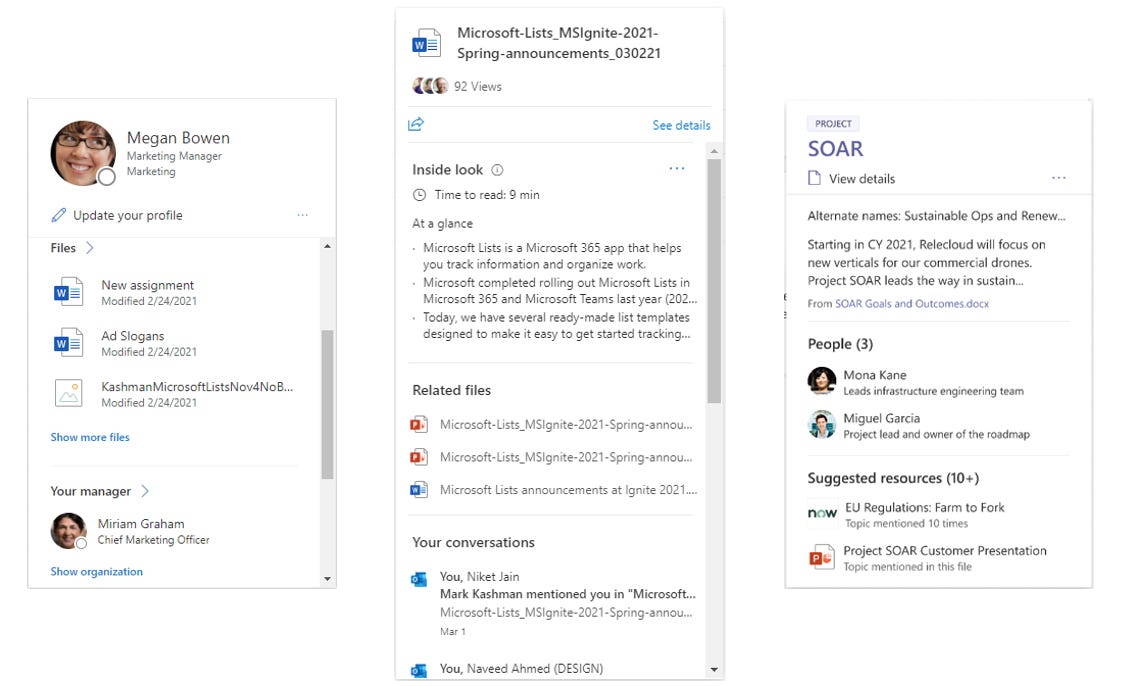Open Miriam Graham's name in the manager section
The image size is (1121, 686).
point(141,524)
